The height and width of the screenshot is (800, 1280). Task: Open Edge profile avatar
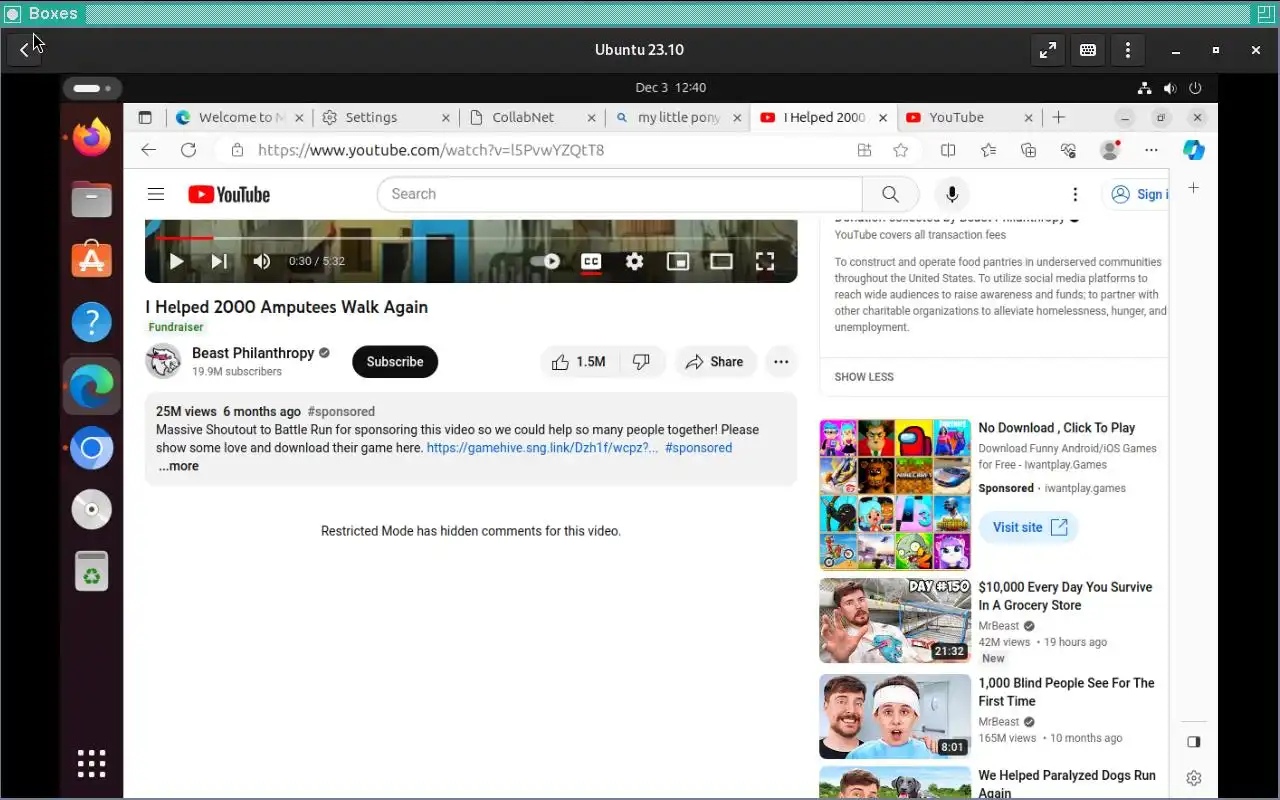coord(1109,150)
